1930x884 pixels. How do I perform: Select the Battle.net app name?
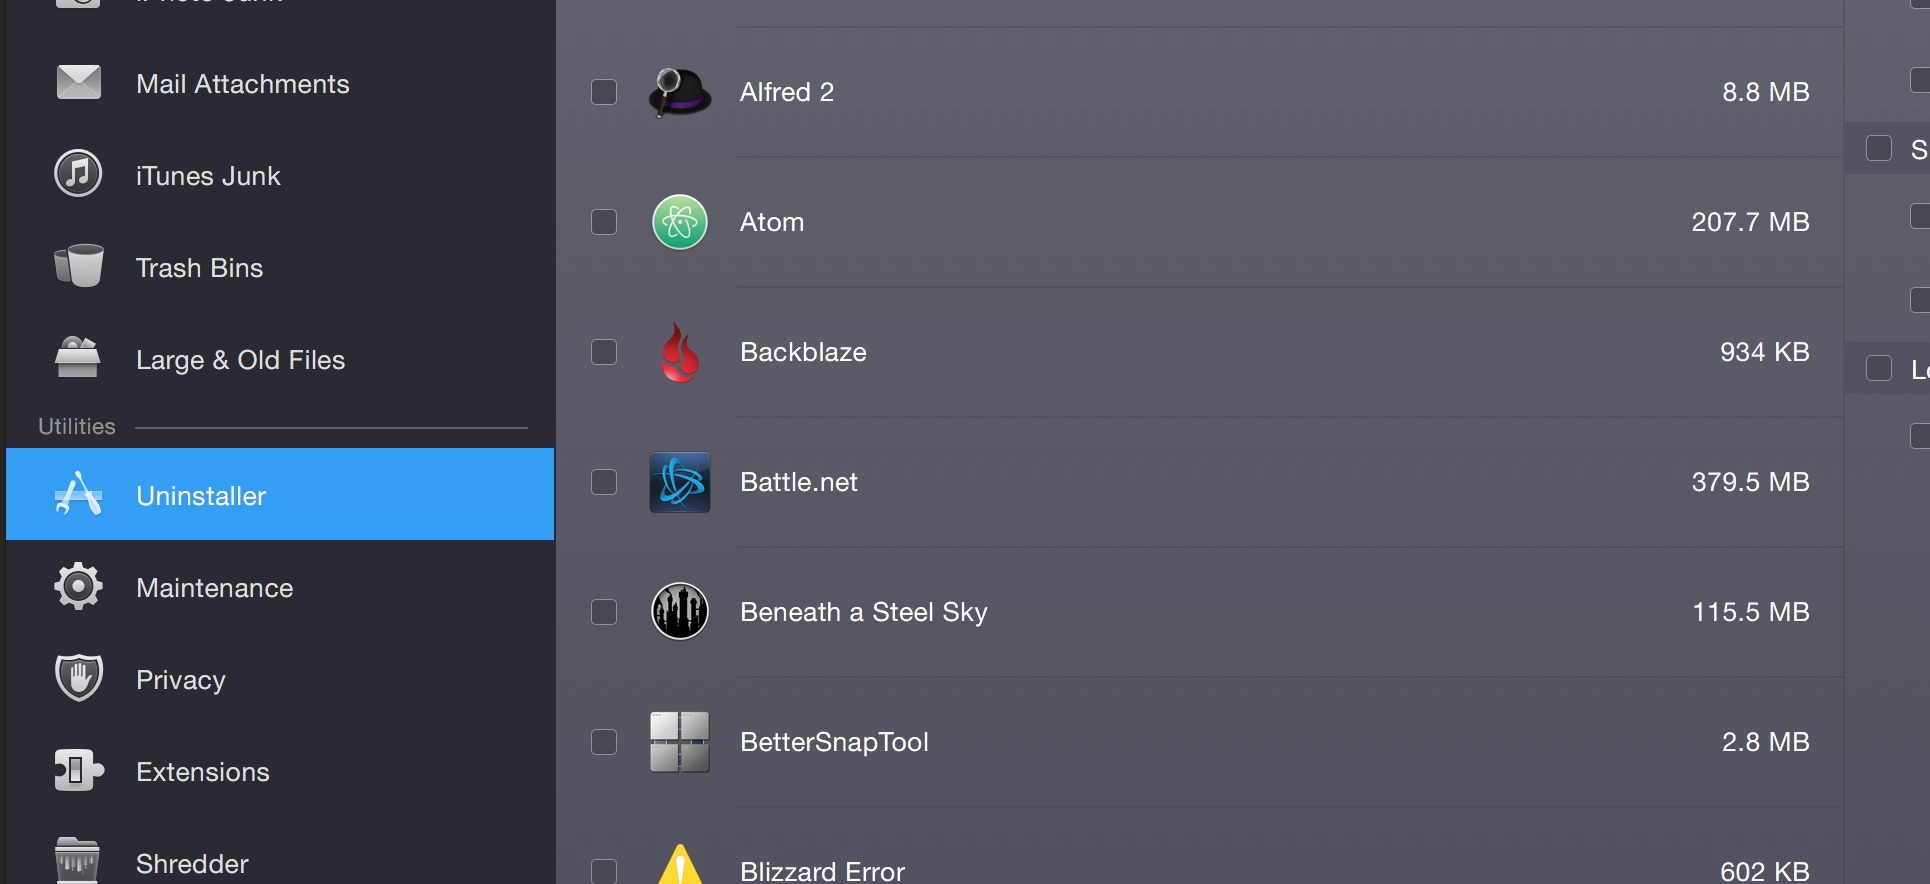pyautogui.click(x=799, y=482)
